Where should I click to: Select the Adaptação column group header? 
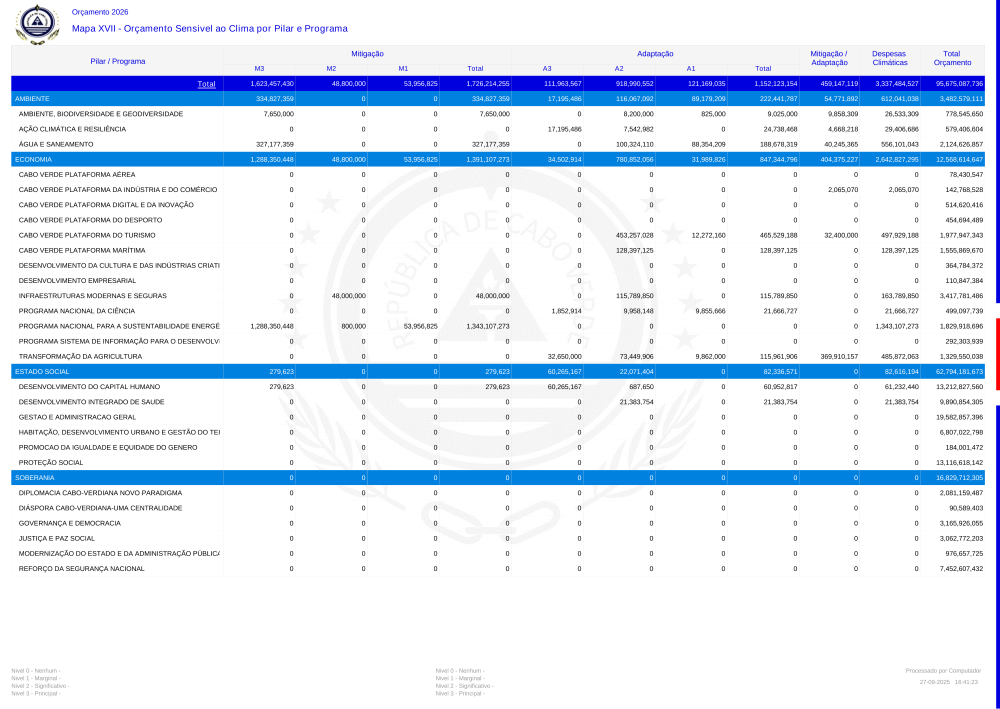[655, 53]
